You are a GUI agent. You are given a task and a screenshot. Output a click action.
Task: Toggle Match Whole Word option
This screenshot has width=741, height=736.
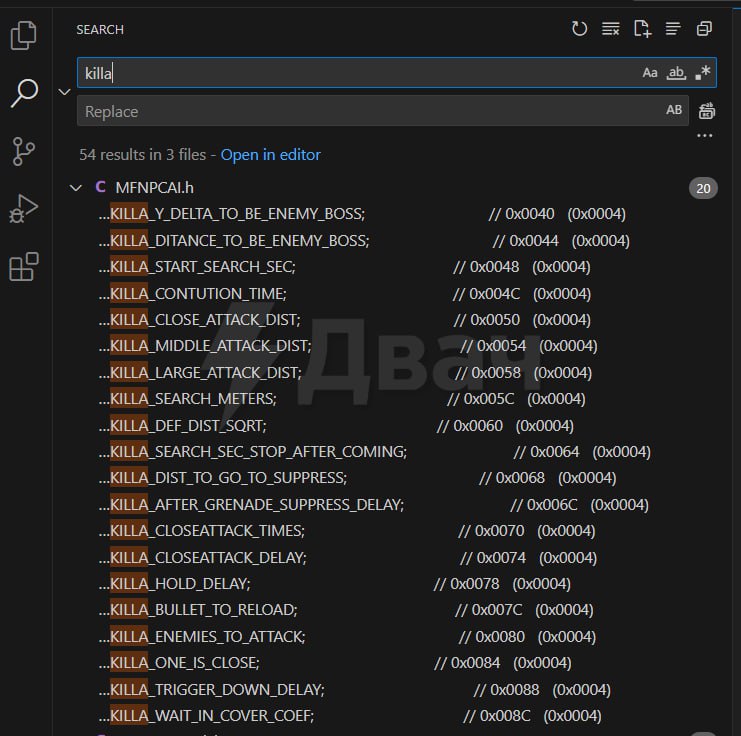(677, 73)
